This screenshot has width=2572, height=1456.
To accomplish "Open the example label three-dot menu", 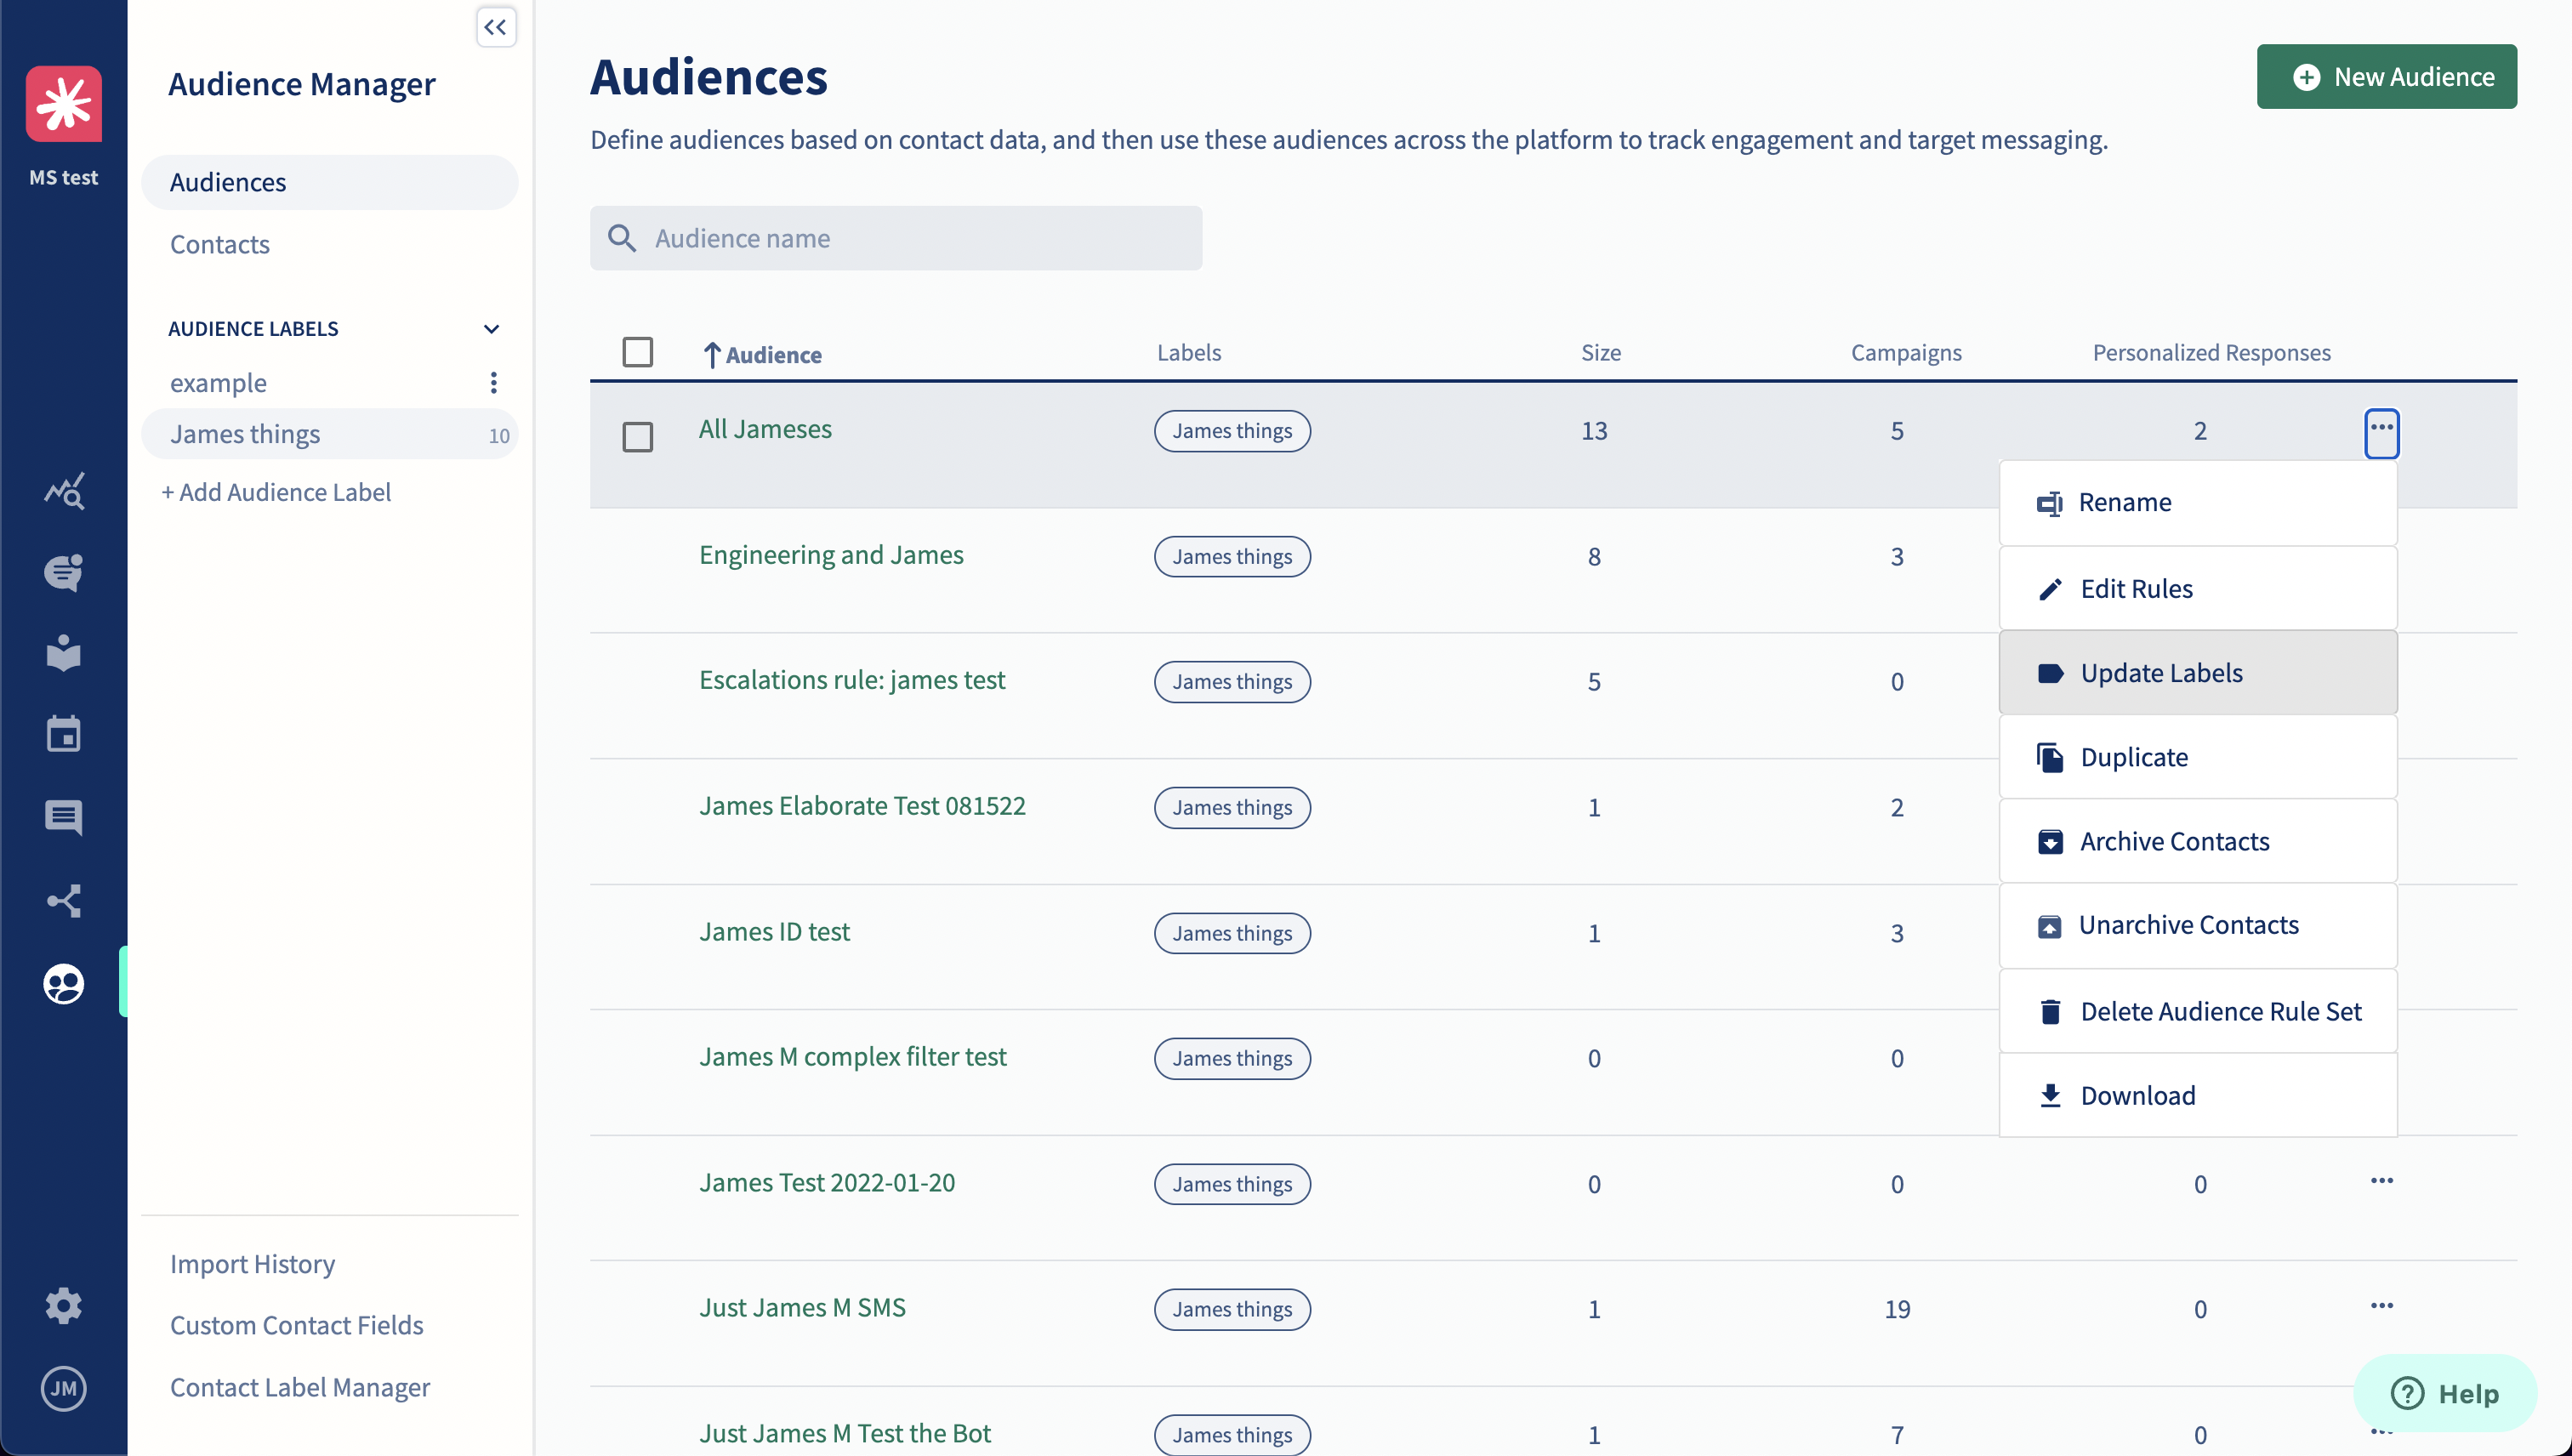I will pyautogui.click(x=493, y=383).
